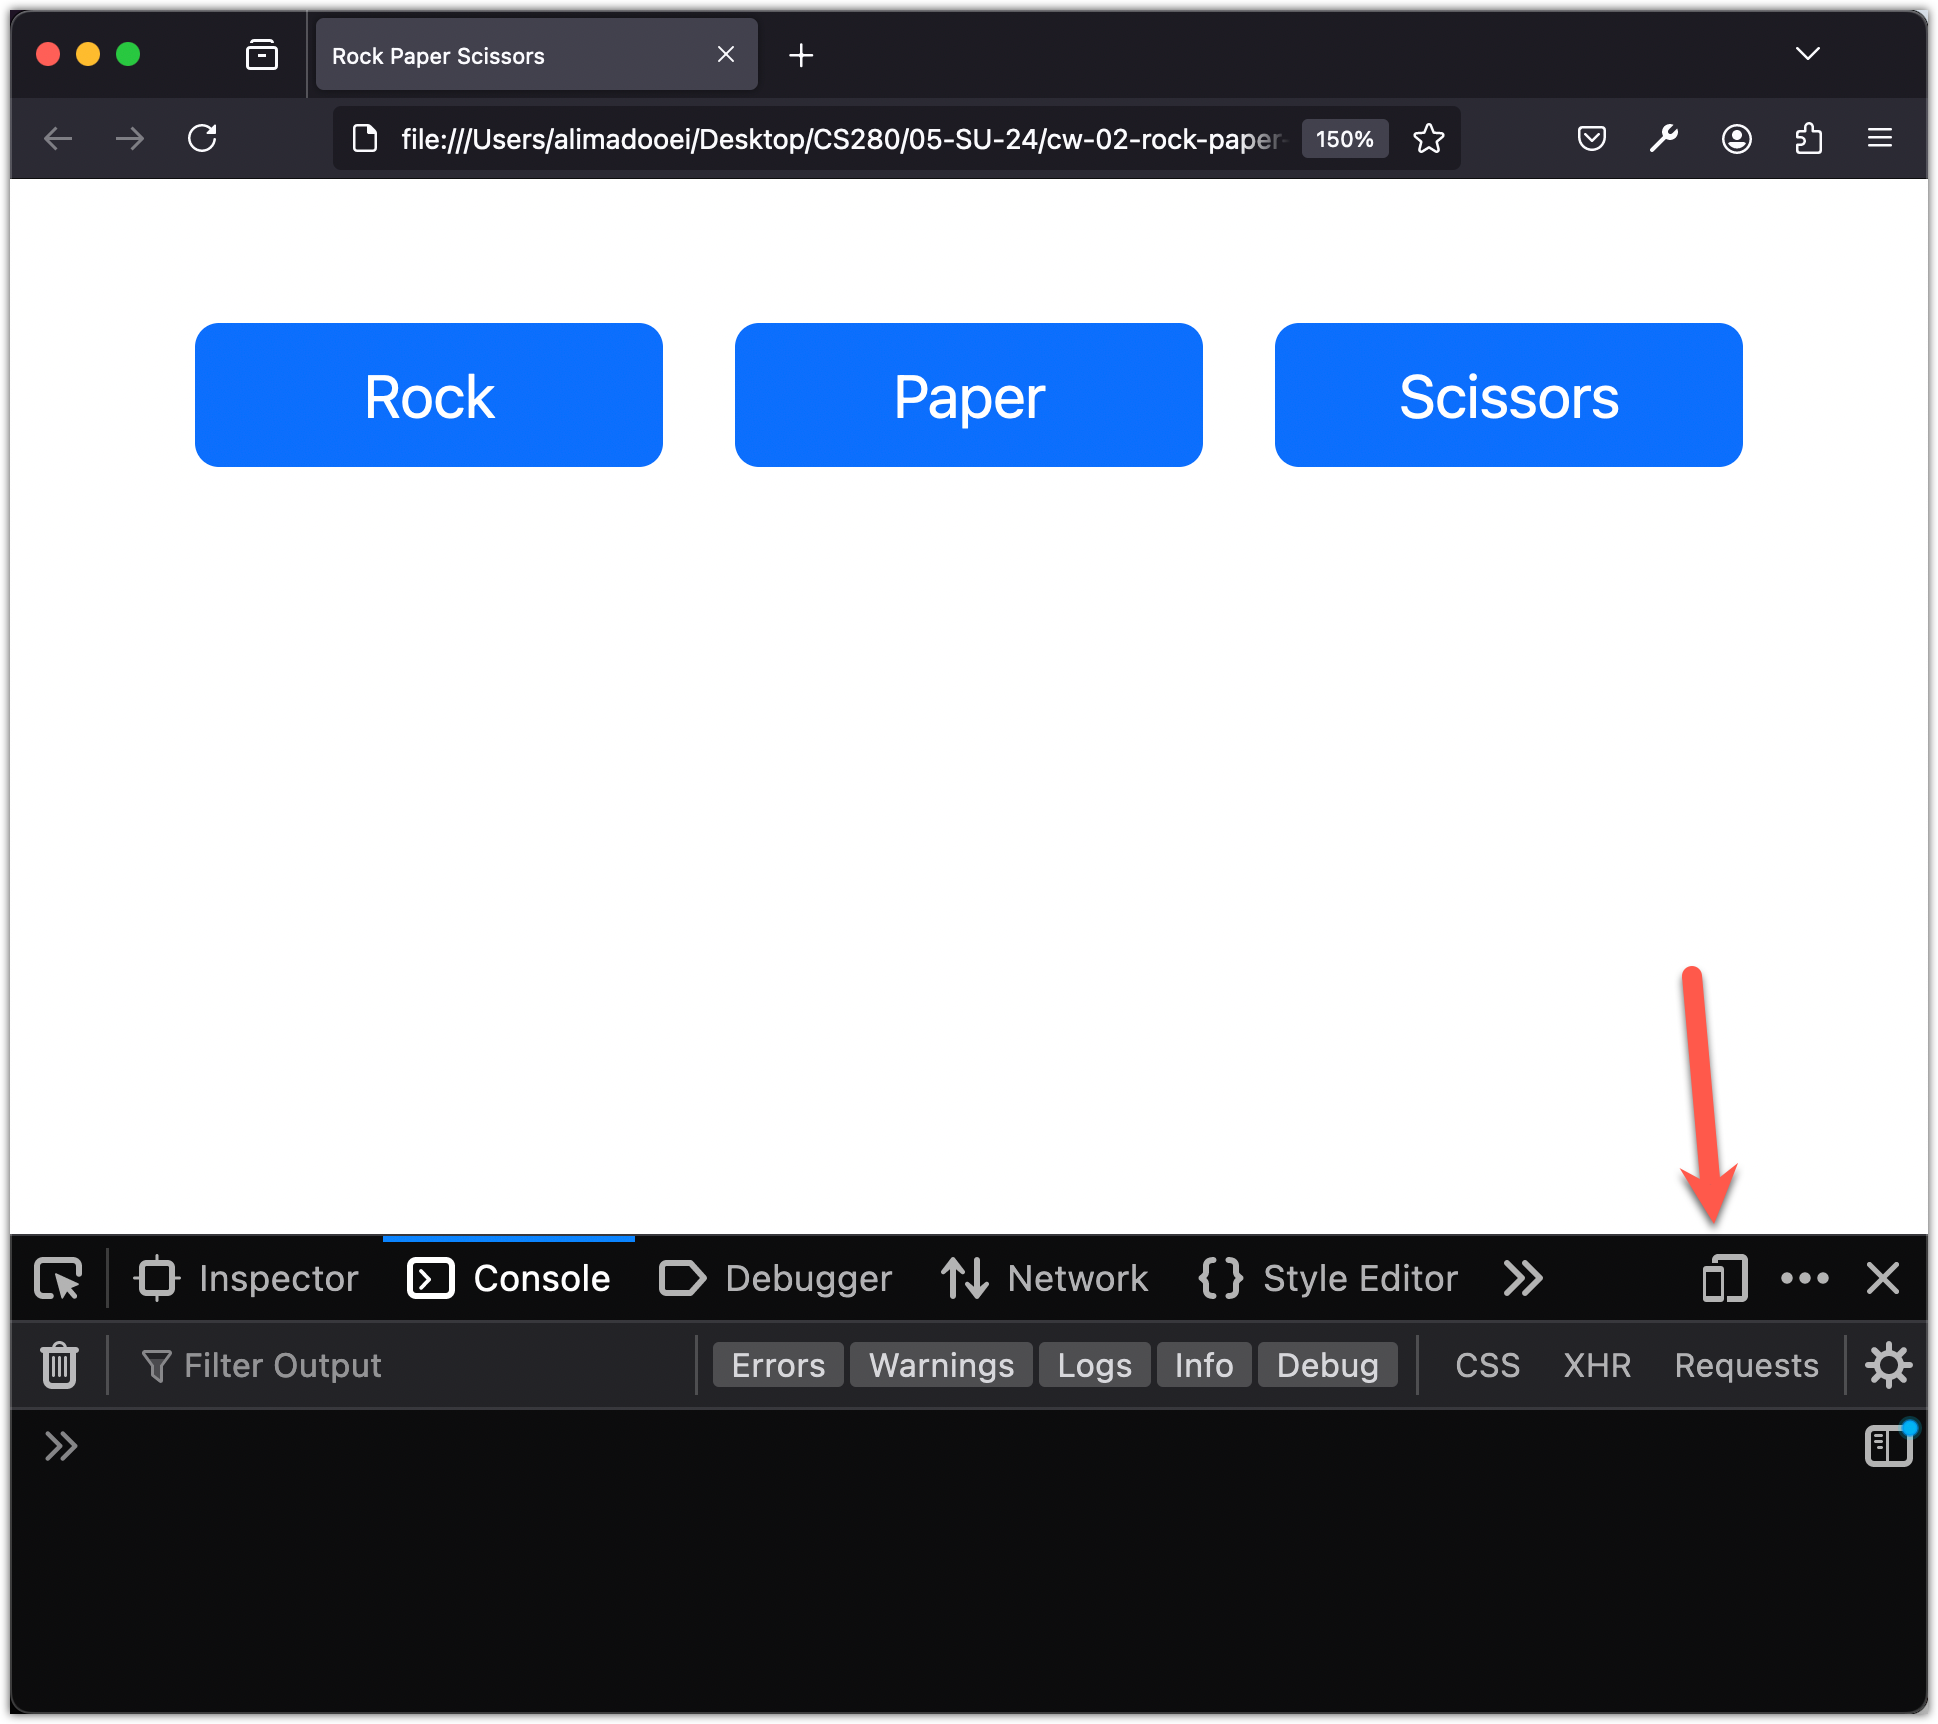
Task: Open the developer tools wrench icon
Action: (x=1664, y=138)
